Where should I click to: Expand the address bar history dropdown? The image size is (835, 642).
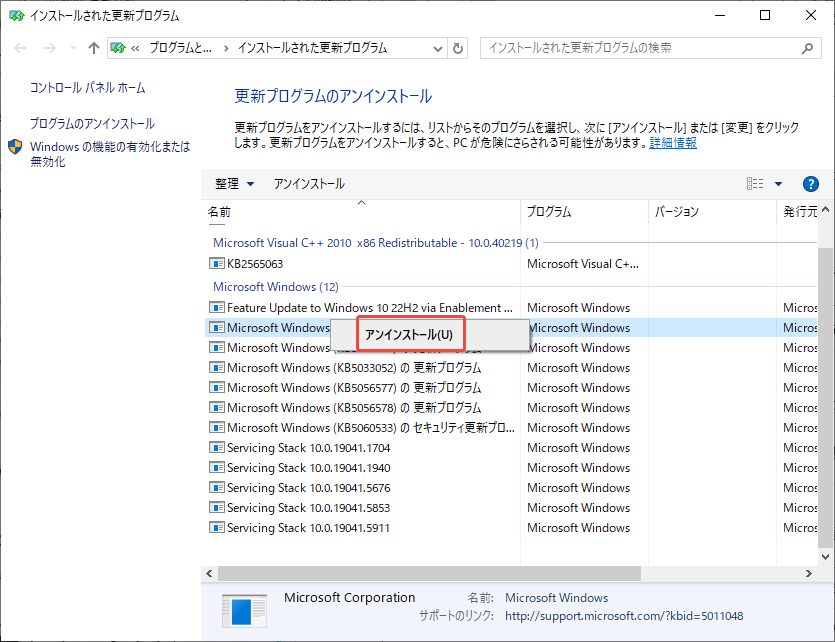coord(438,49)
